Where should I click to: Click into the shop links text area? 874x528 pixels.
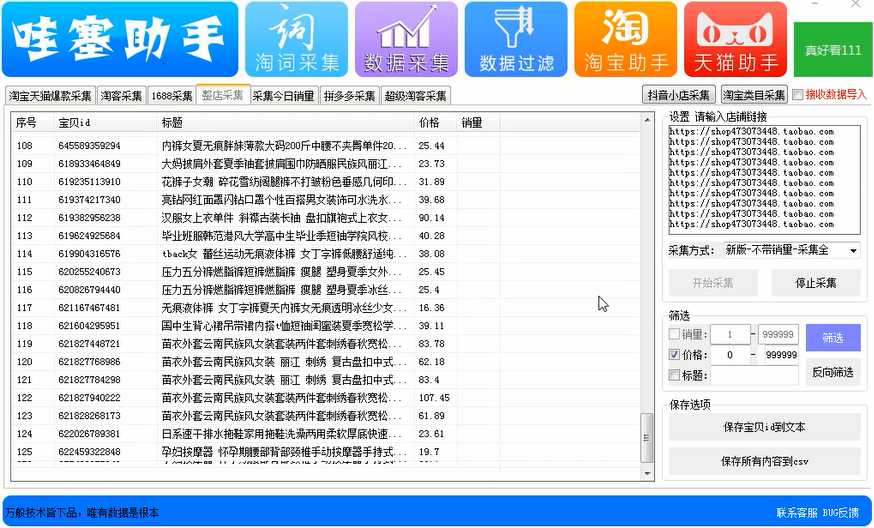[x=764, y=180]
